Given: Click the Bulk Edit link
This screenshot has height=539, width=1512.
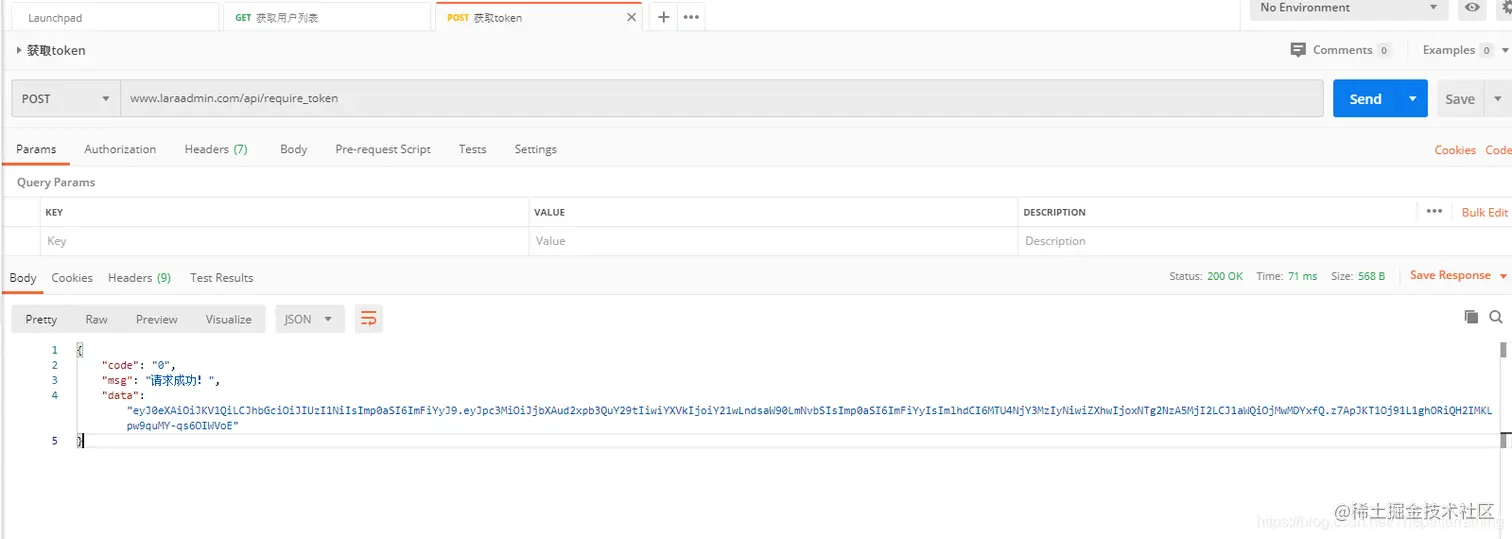Looking at the screenshot, I should click(x=1484, y=212).
